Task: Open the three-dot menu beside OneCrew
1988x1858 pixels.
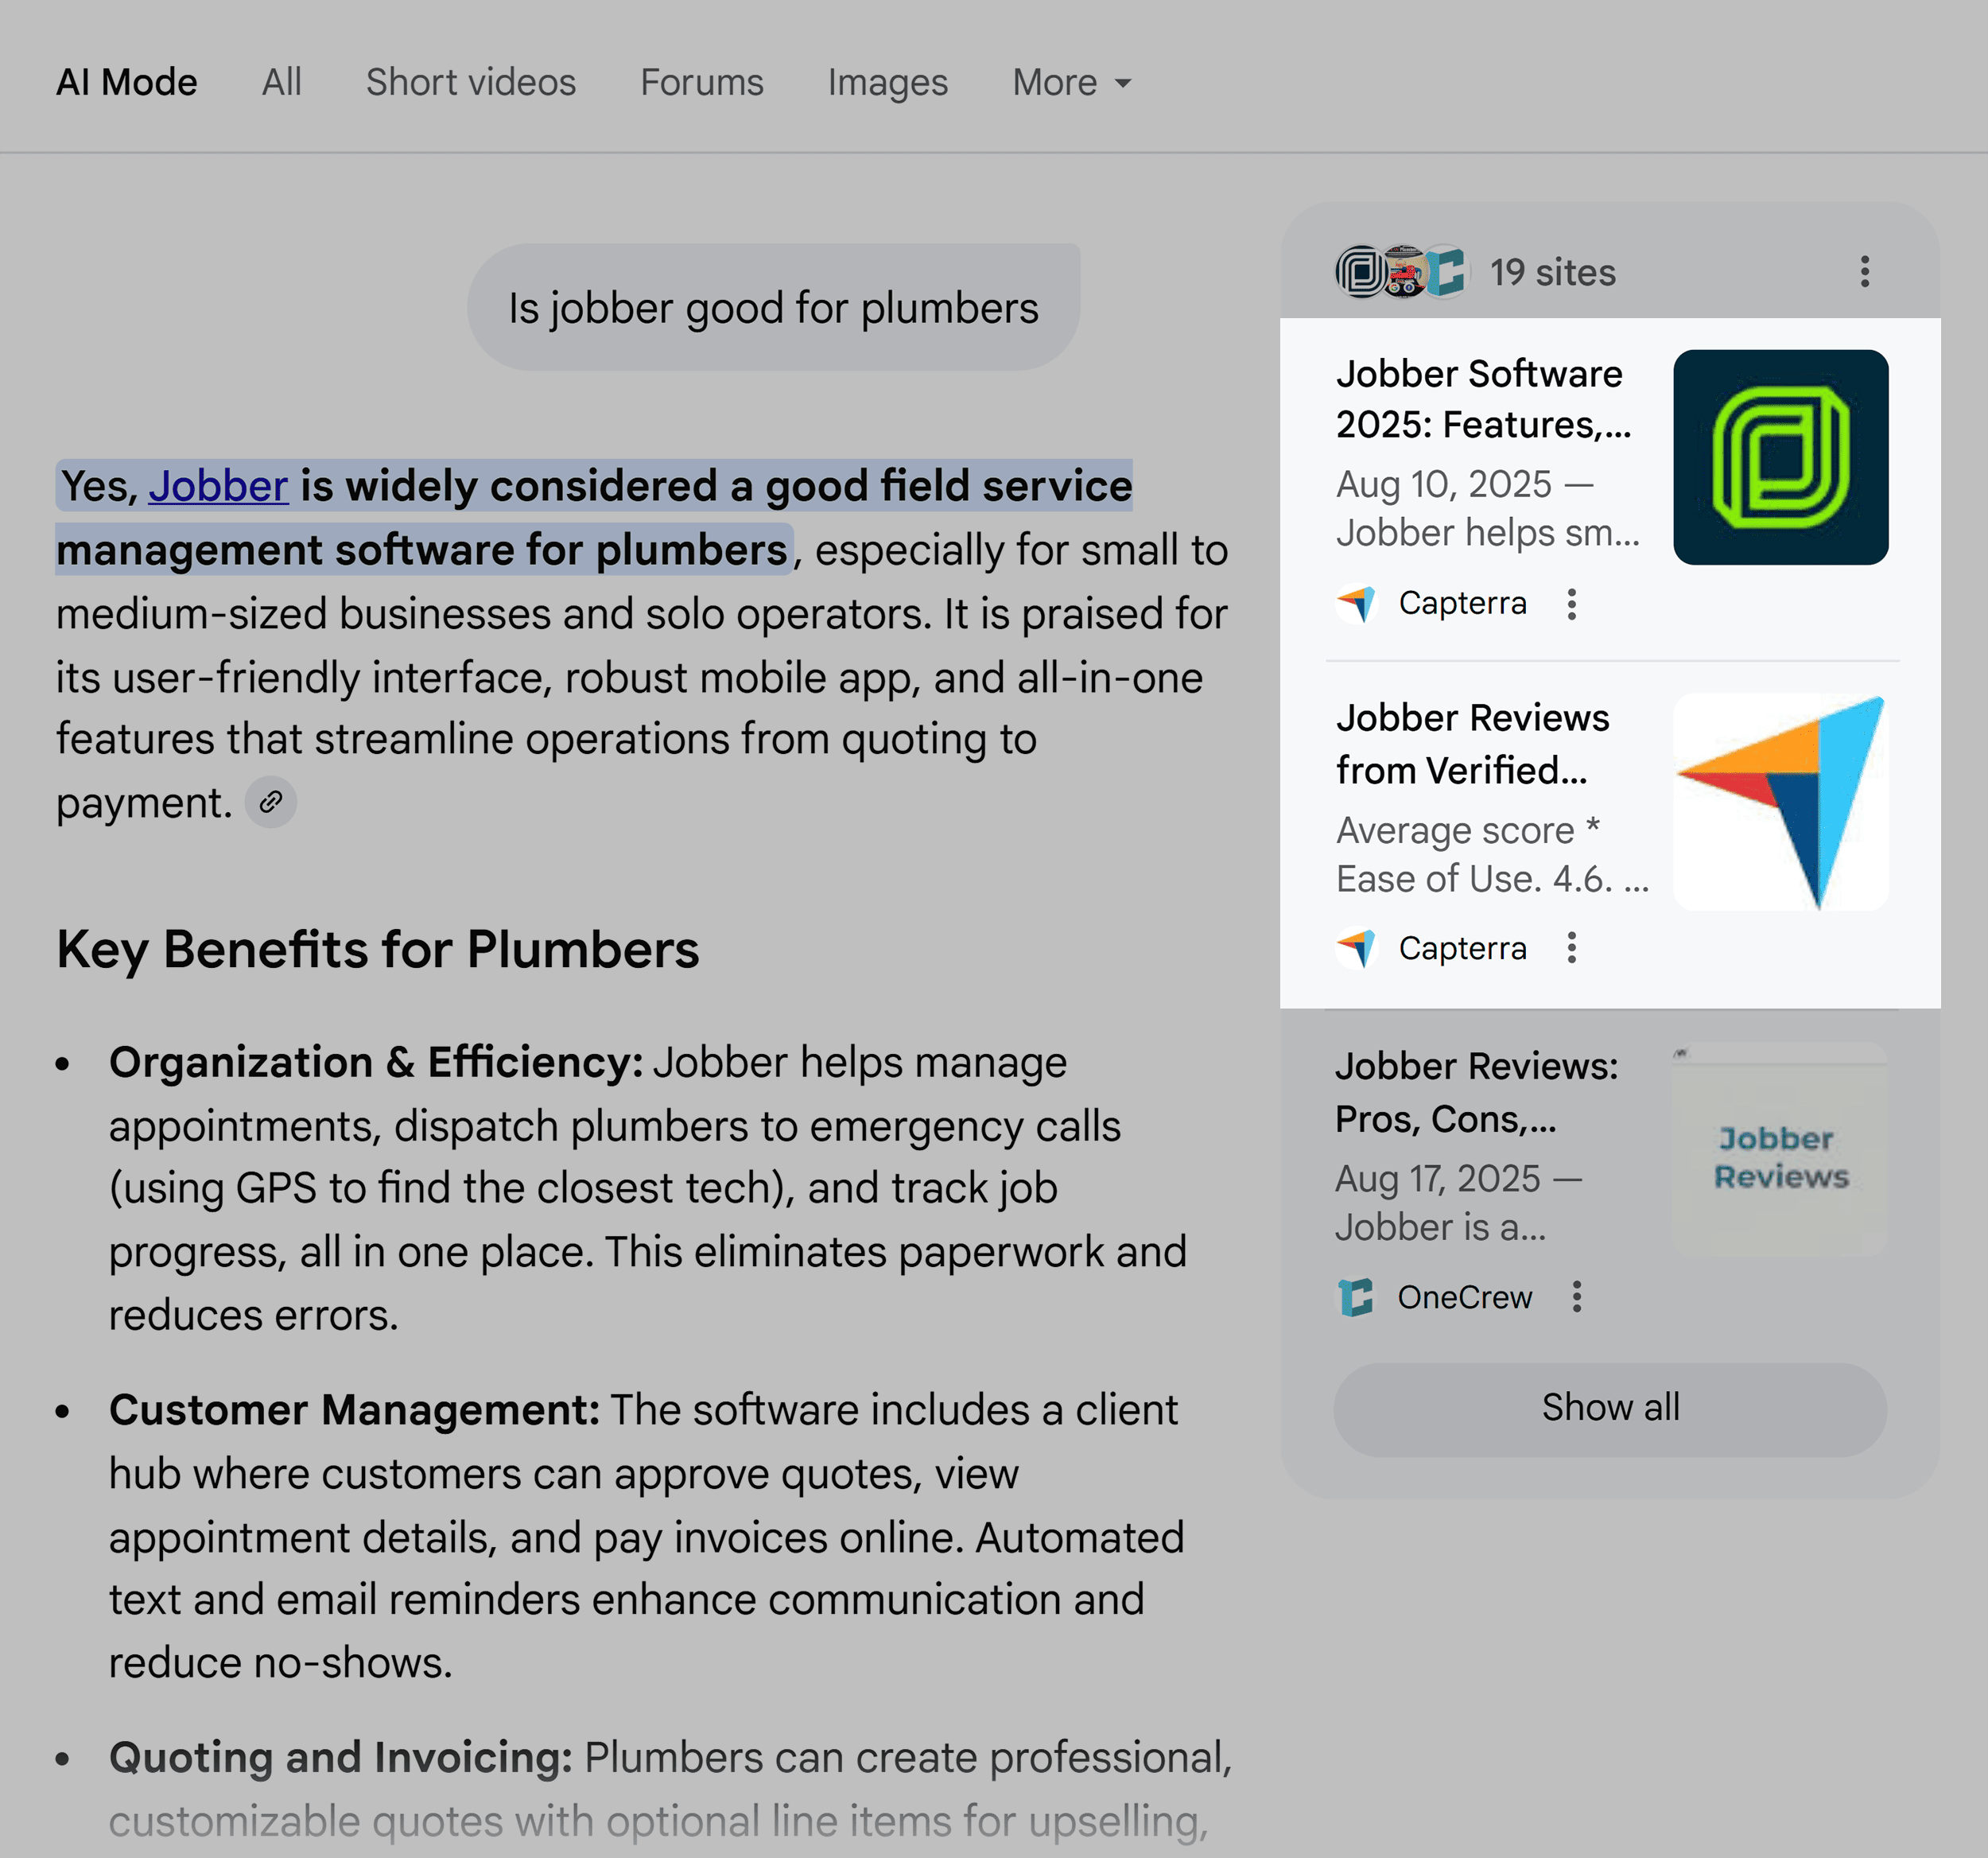Action: tap(1578, 1297)
